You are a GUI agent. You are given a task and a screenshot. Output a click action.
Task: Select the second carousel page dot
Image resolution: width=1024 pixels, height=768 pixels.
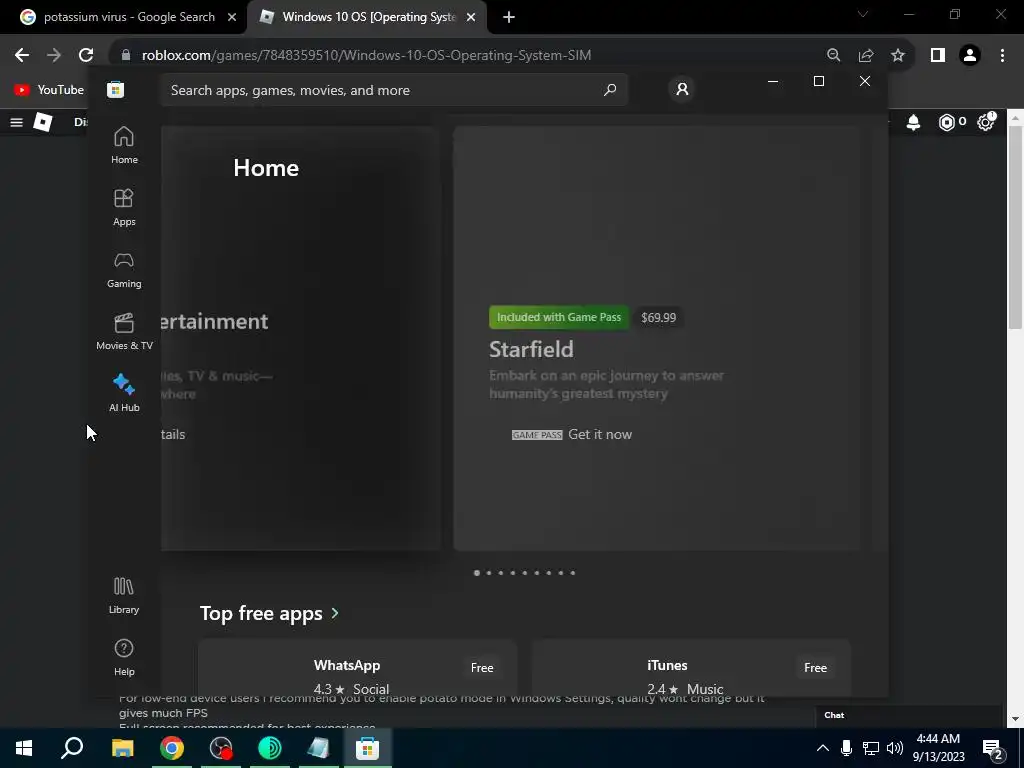click(488, 573)
